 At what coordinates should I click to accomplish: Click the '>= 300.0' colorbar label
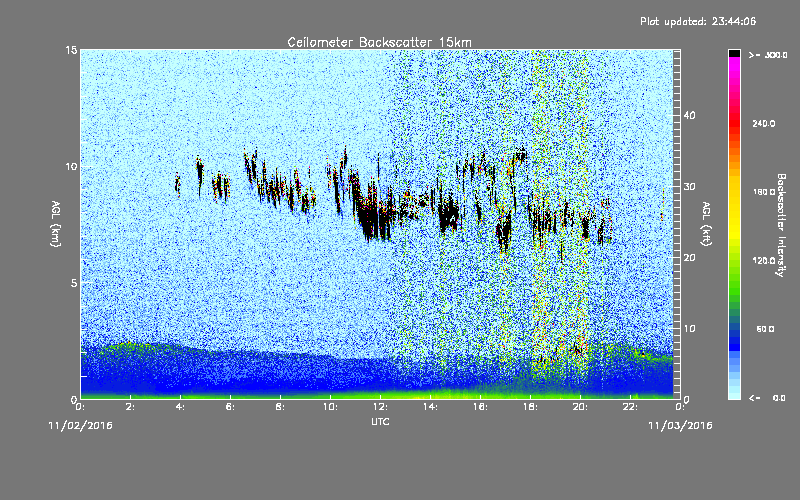768,55
